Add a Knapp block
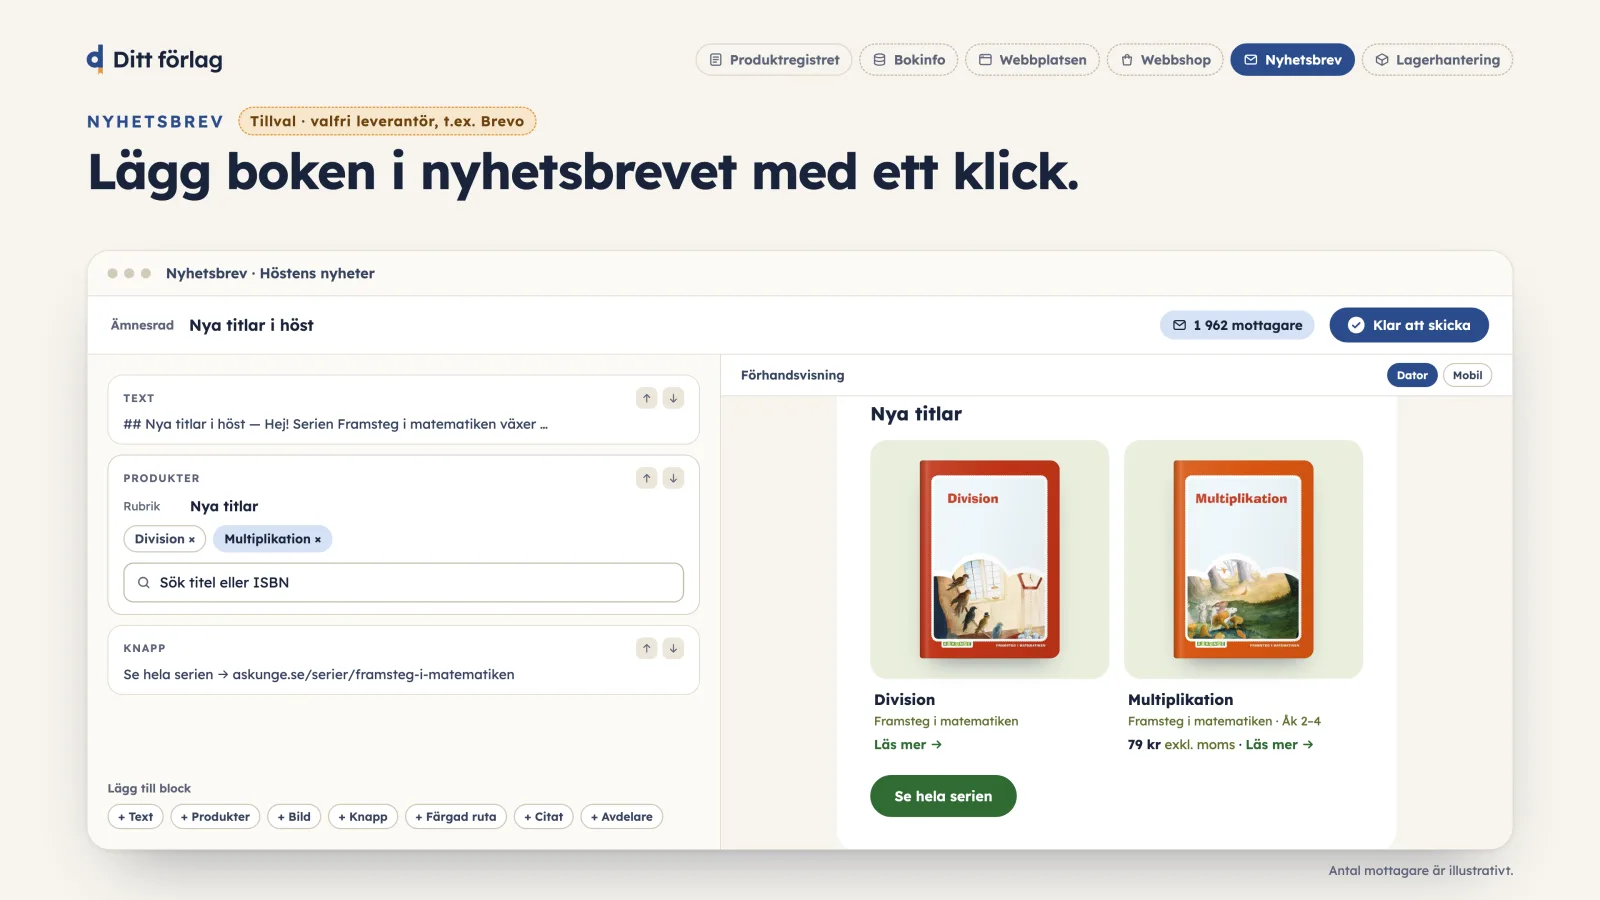1600x900 pixels. pyautogui.click(x=362, y=817)
